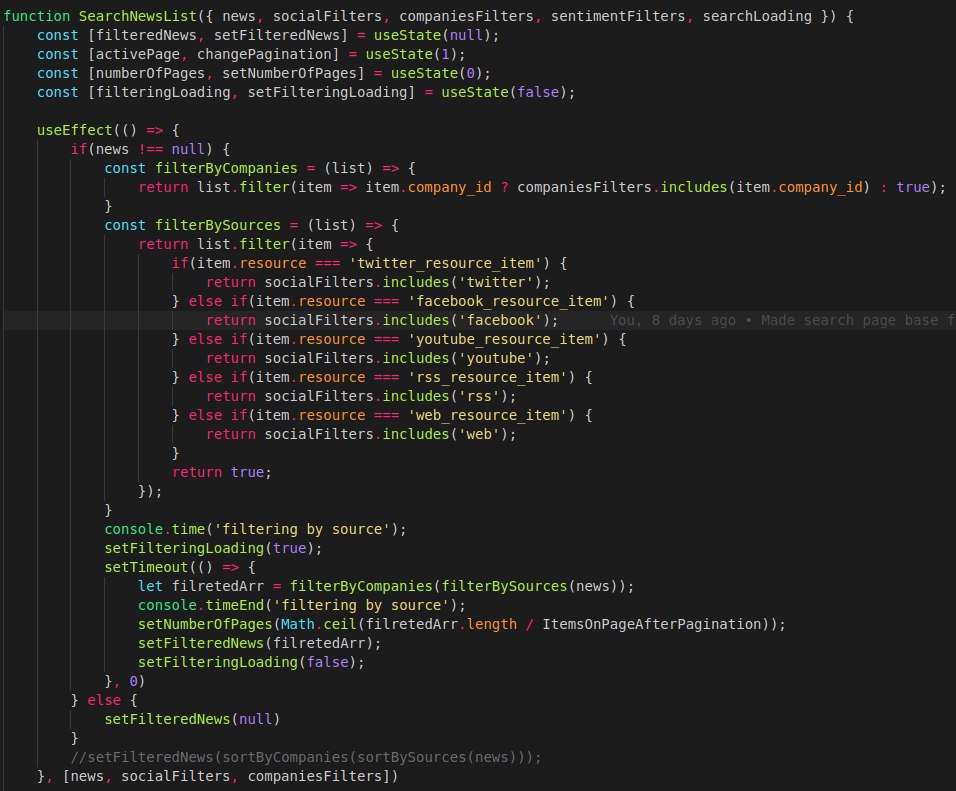Click the filterBySources constant declaration
The height and width of the screenshot is (791, 956).
[x=218, y=225]
